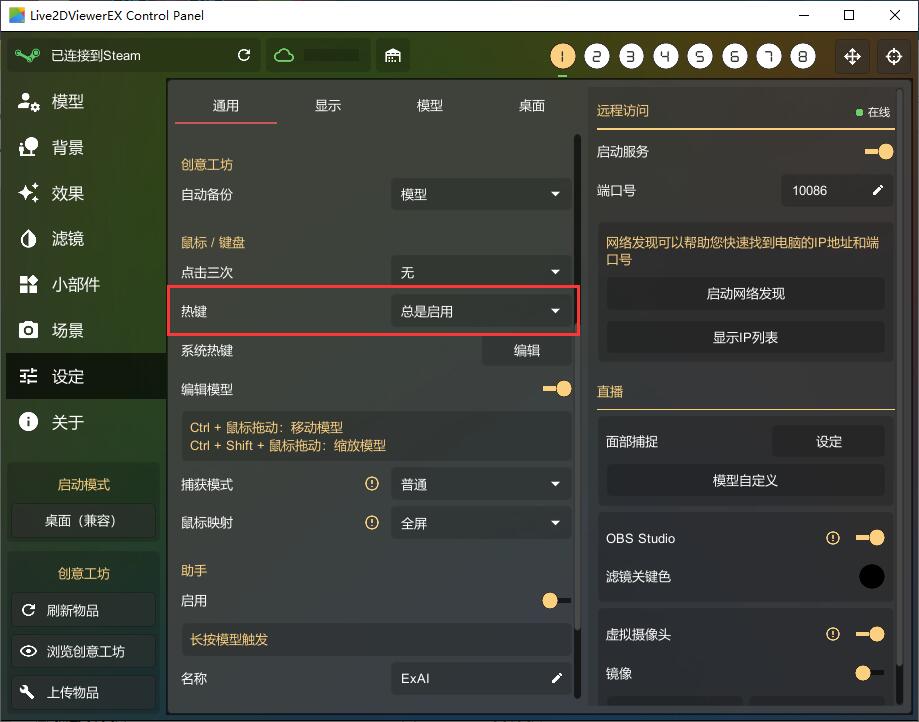Switch to the 桌面 tab
Screen dimensions: 919x722
(532, 105)
